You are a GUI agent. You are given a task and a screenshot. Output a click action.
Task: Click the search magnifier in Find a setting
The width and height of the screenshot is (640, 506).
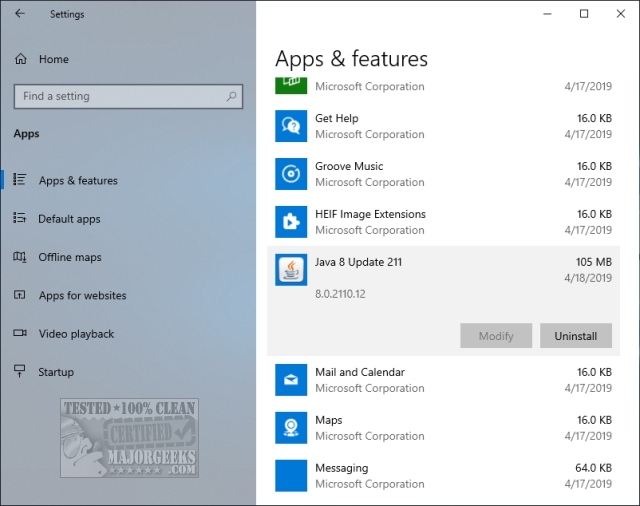[231, 96]
